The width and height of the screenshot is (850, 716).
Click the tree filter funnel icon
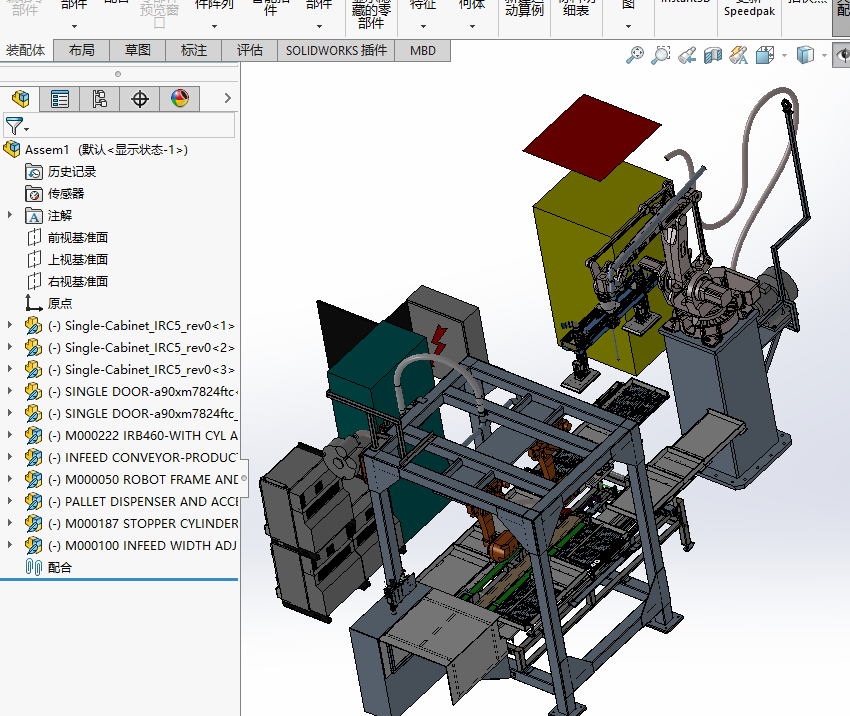(13, 126)
